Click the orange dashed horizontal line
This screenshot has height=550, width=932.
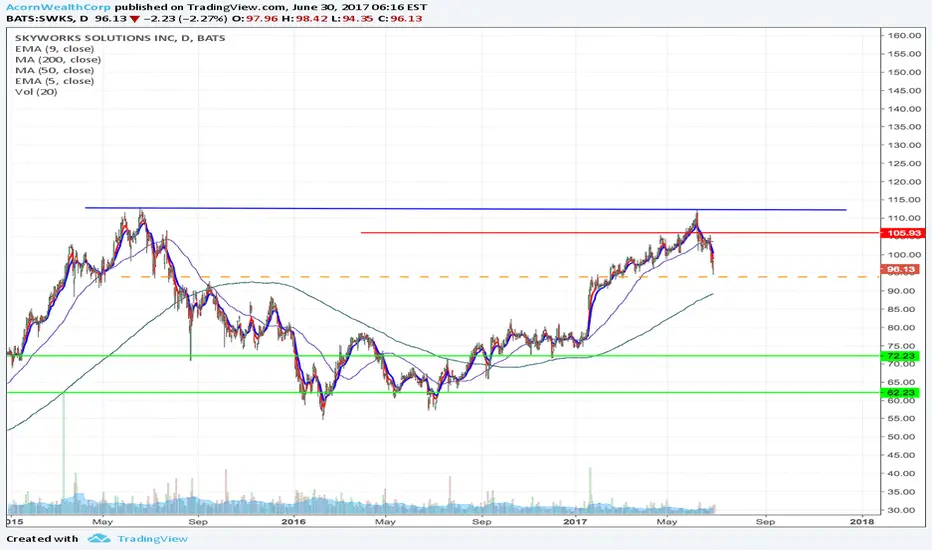coord(499,276)
